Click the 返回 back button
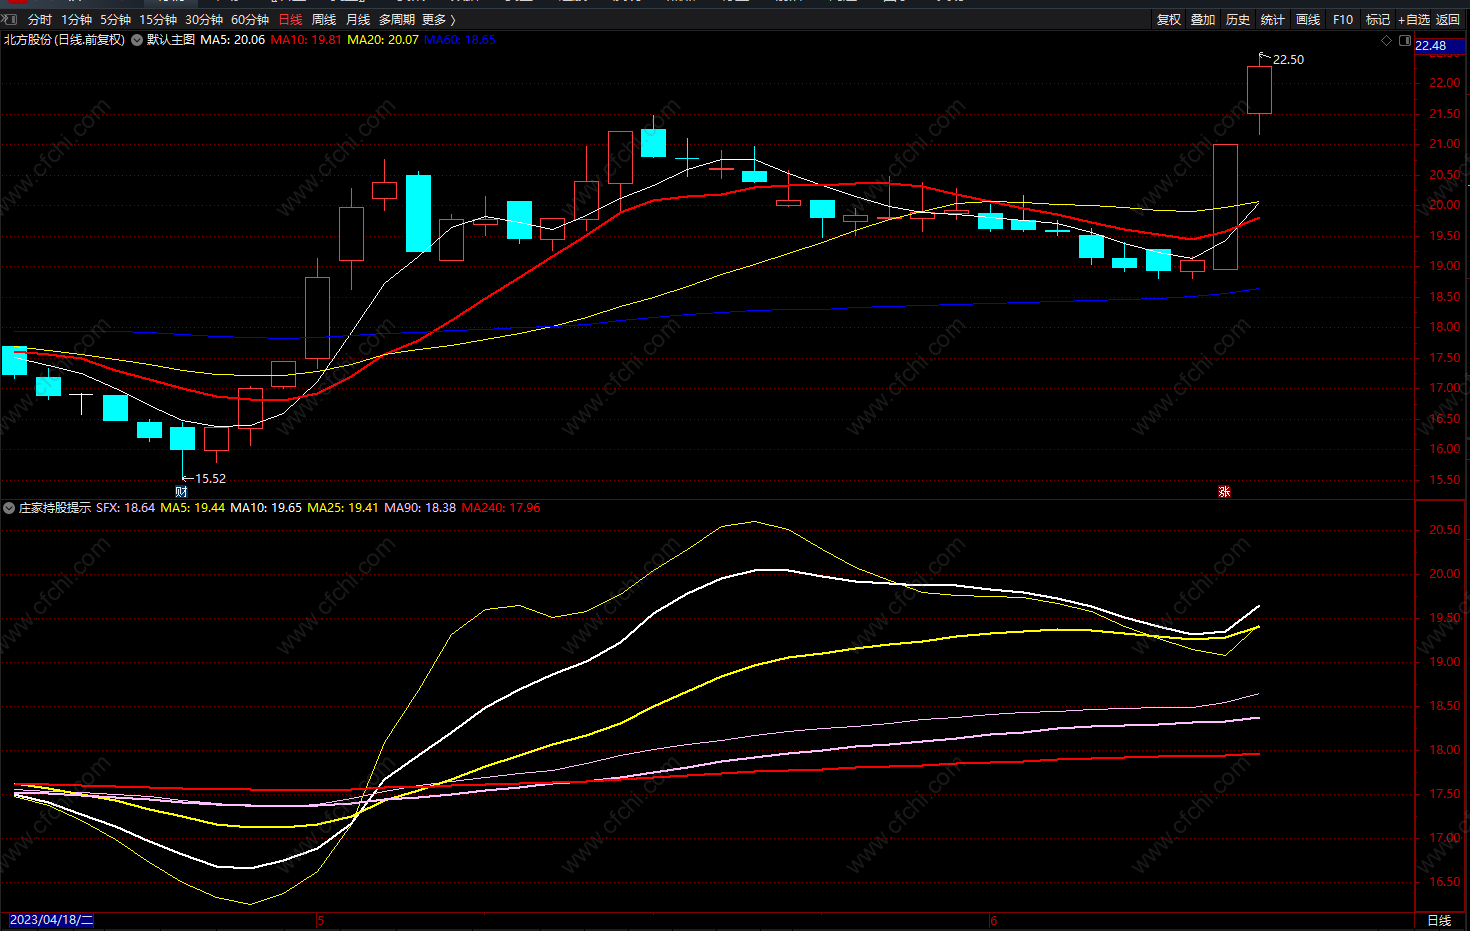The height and width of the screenshot is (931, 1470). 1448,19
